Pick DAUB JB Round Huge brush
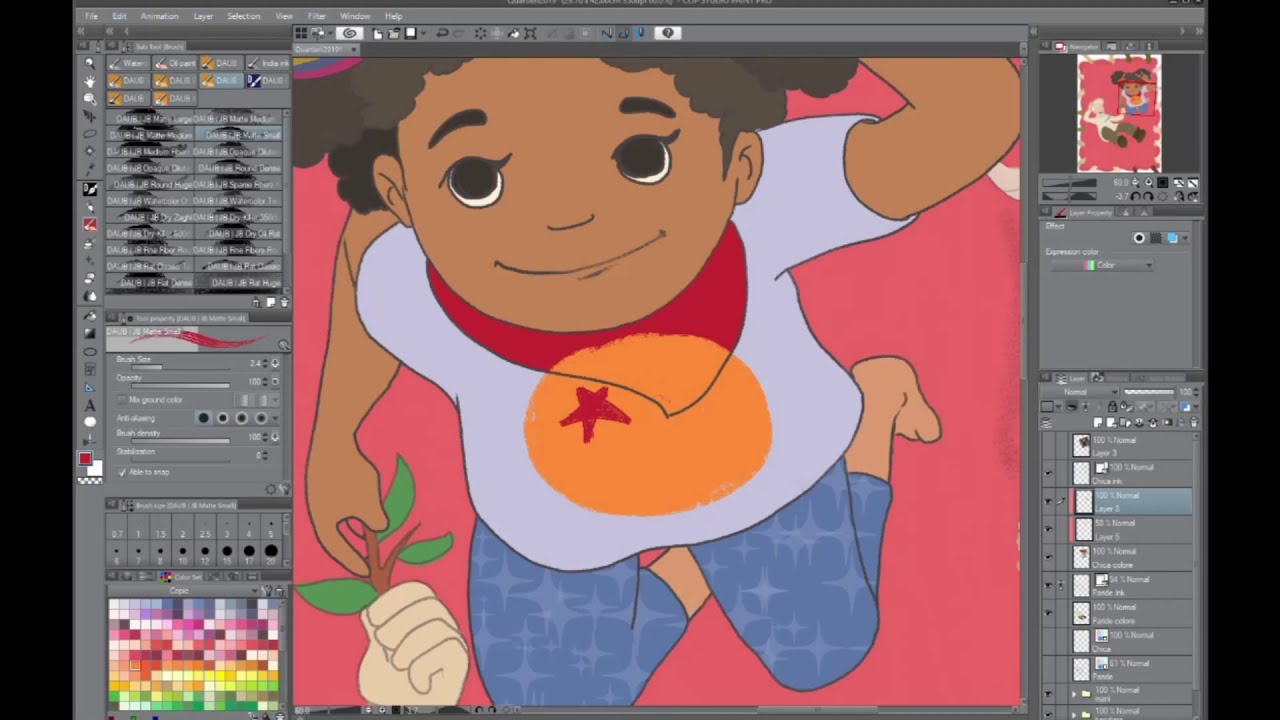The height and width of the screenshot is (720, 1280). (151, 184)
